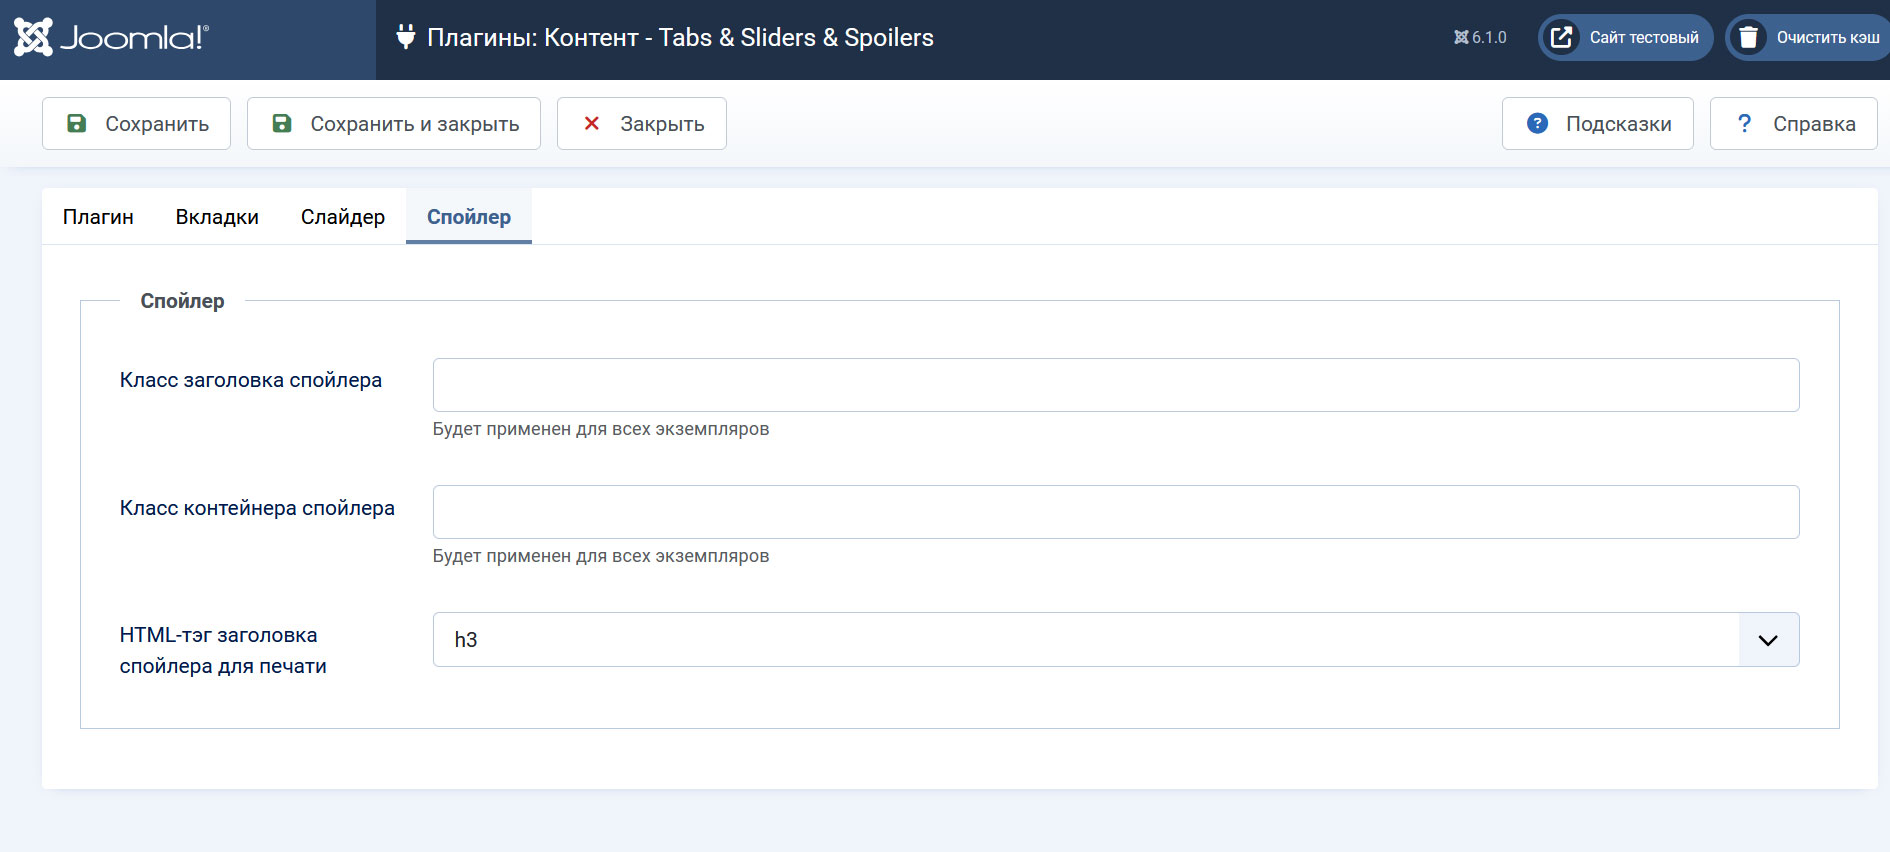1890x852 pixels.
Task: Click the Joomla logo in the header
Action: (111, 38)
